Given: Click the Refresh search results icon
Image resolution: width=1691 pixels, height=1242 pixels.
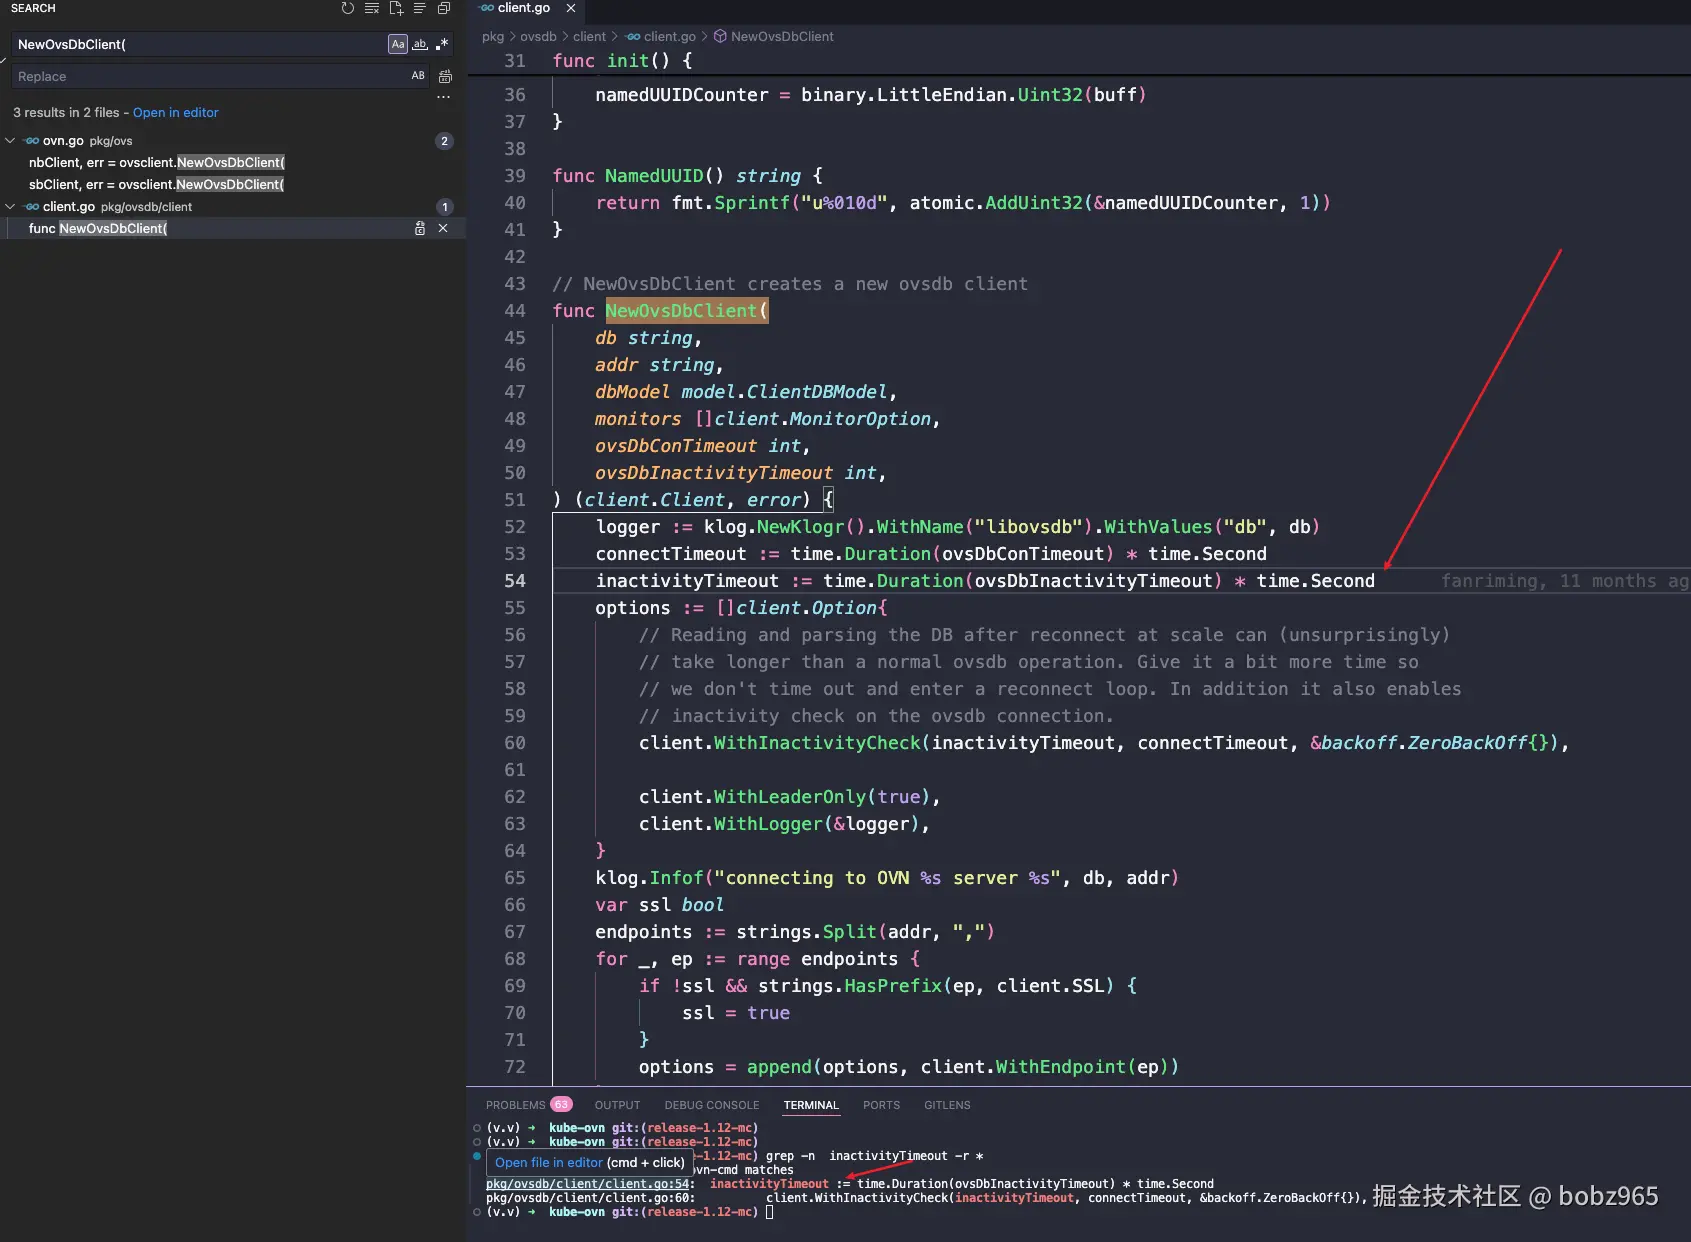Looking at the screenshot, I should click(347, 8).
